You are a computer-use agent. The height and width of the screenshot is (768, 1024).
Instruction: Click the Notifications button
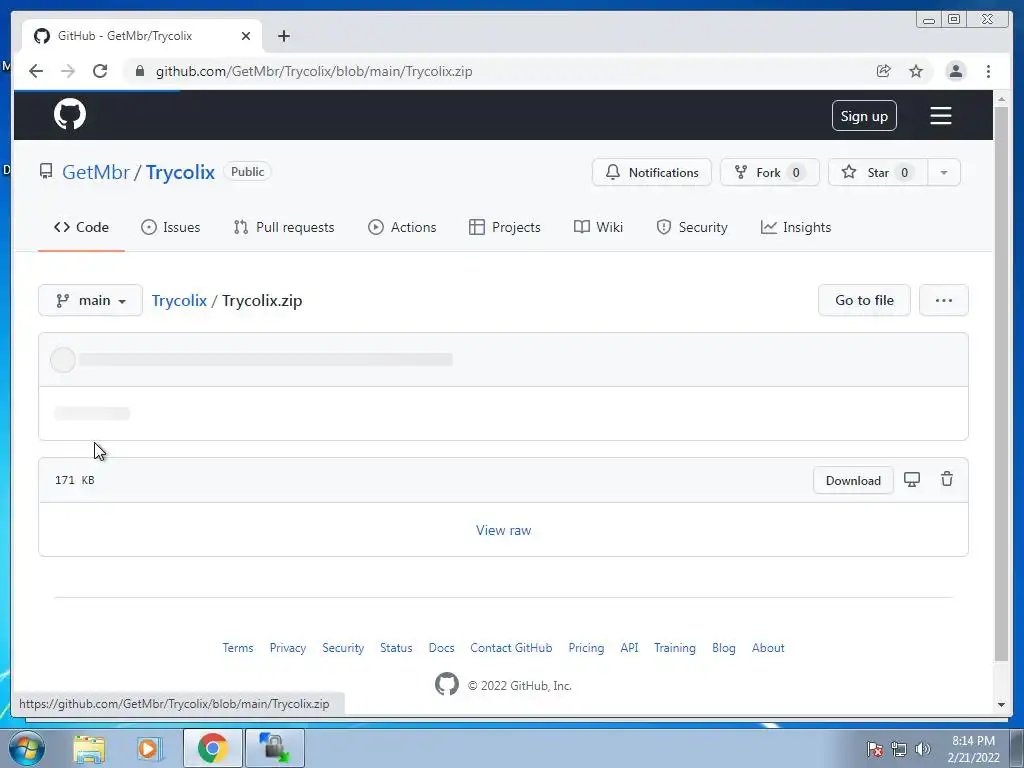click(652, 172)
